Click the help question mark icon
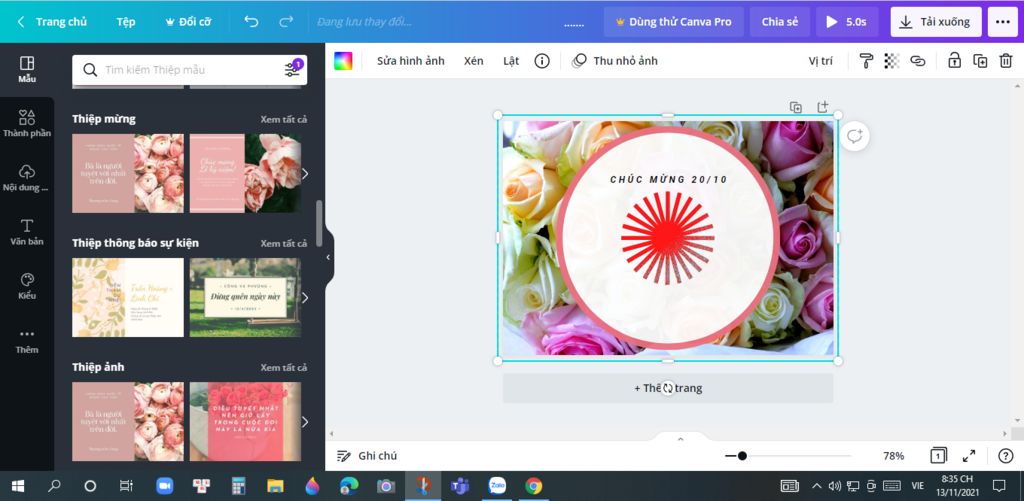Viewport: 1024px width, 501px height. click(x=1006, y=456)
